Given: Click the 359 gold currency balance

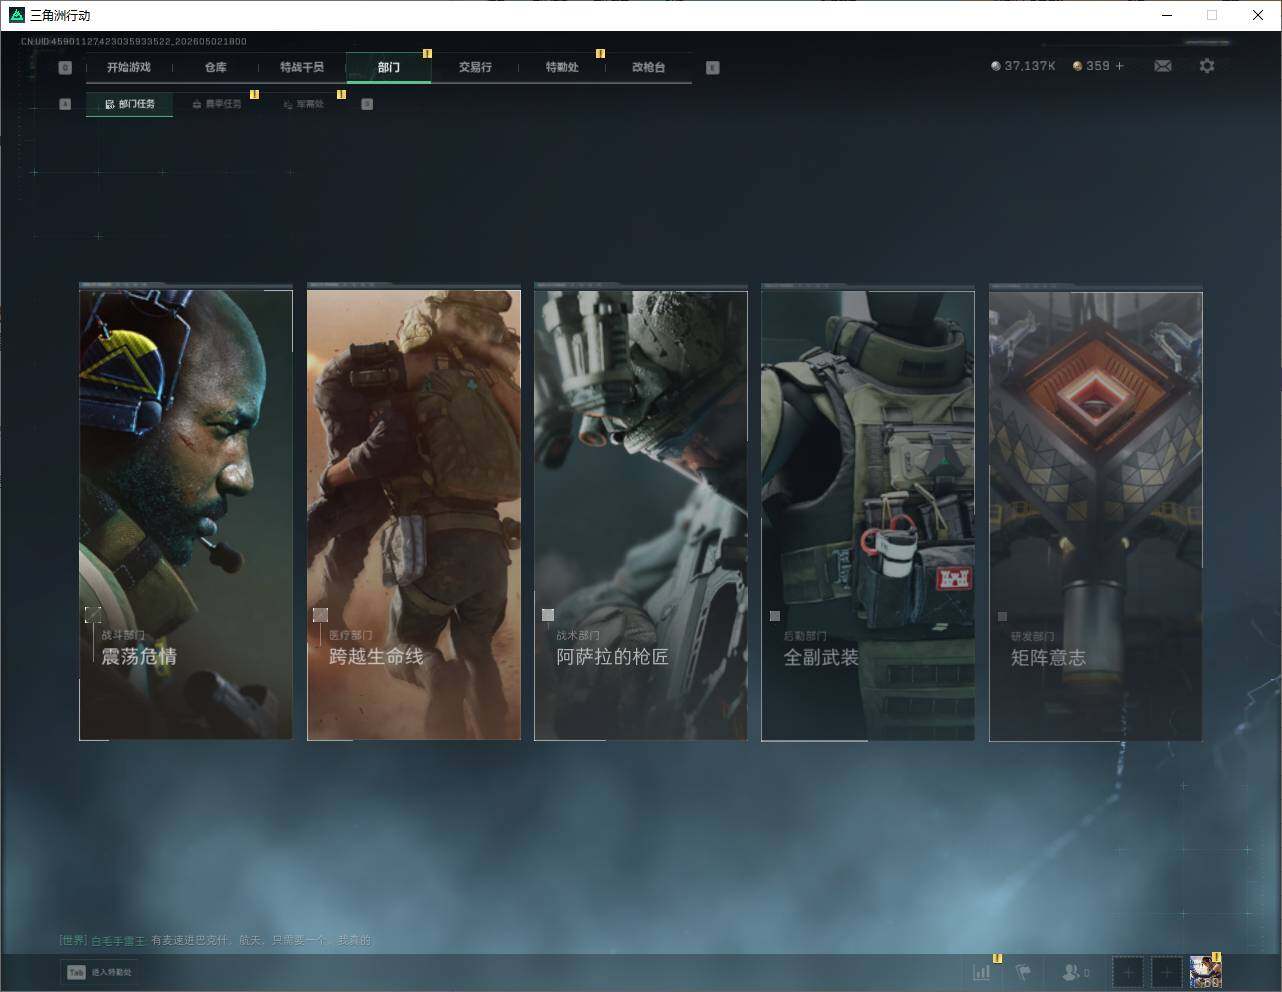Looking at the screenshot, I should click(x=1091, y=66).
